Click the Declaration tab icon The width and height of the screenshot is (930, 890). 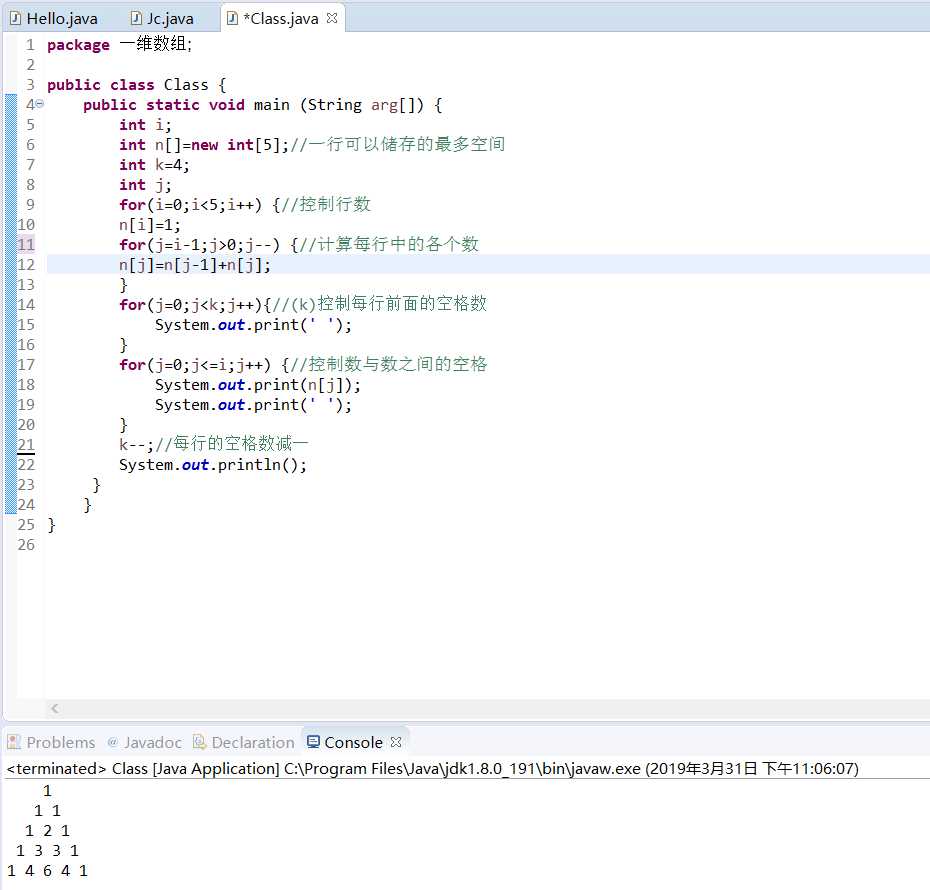(x=199, y=742)
